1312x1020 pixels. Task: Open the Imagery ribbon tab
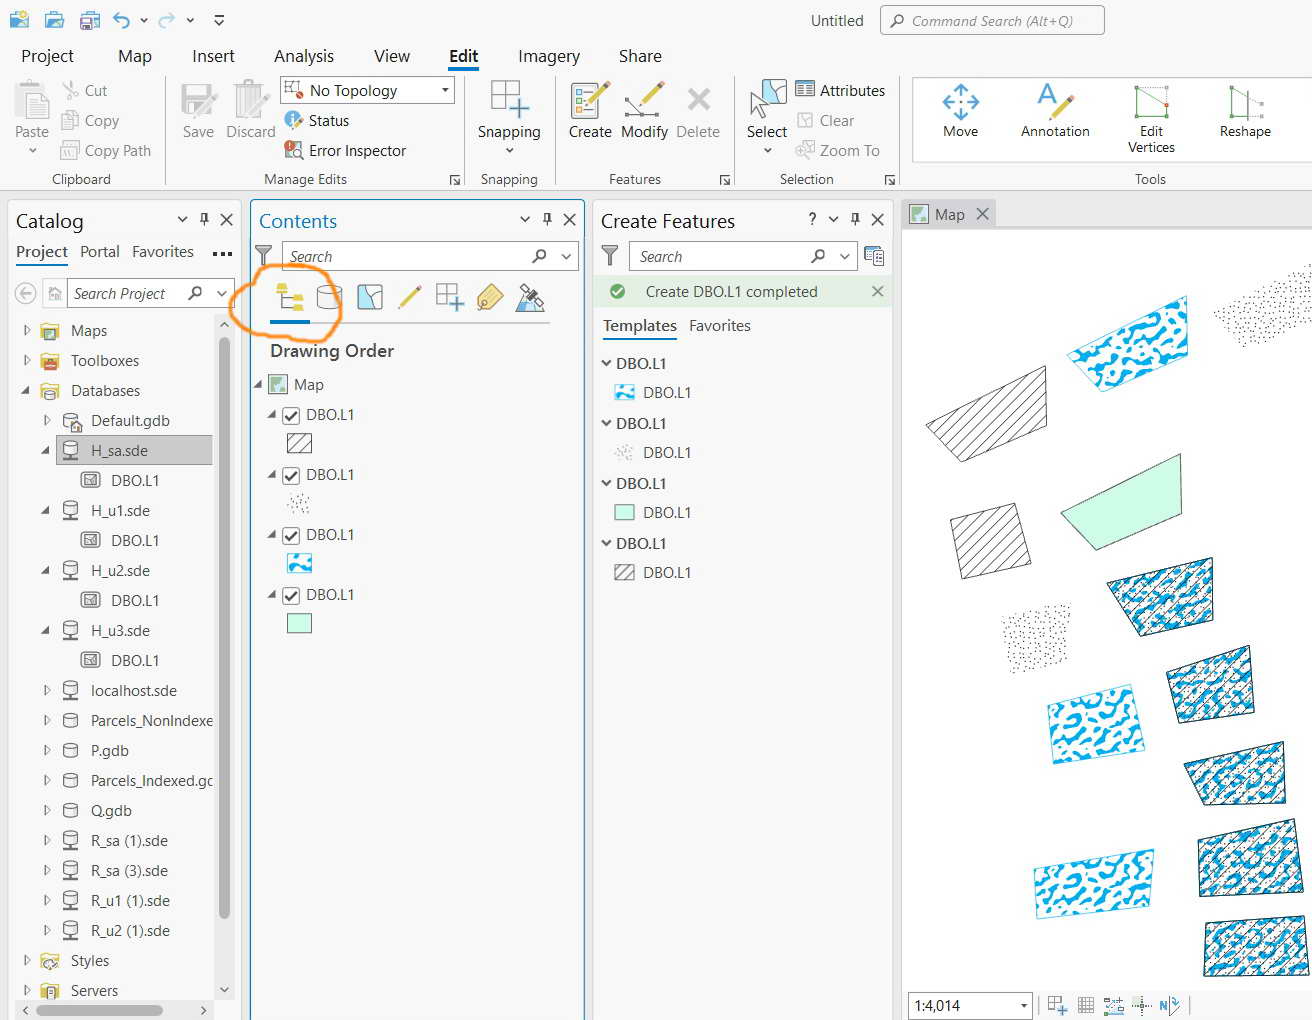pyautogui.click(x=548, y=56)
